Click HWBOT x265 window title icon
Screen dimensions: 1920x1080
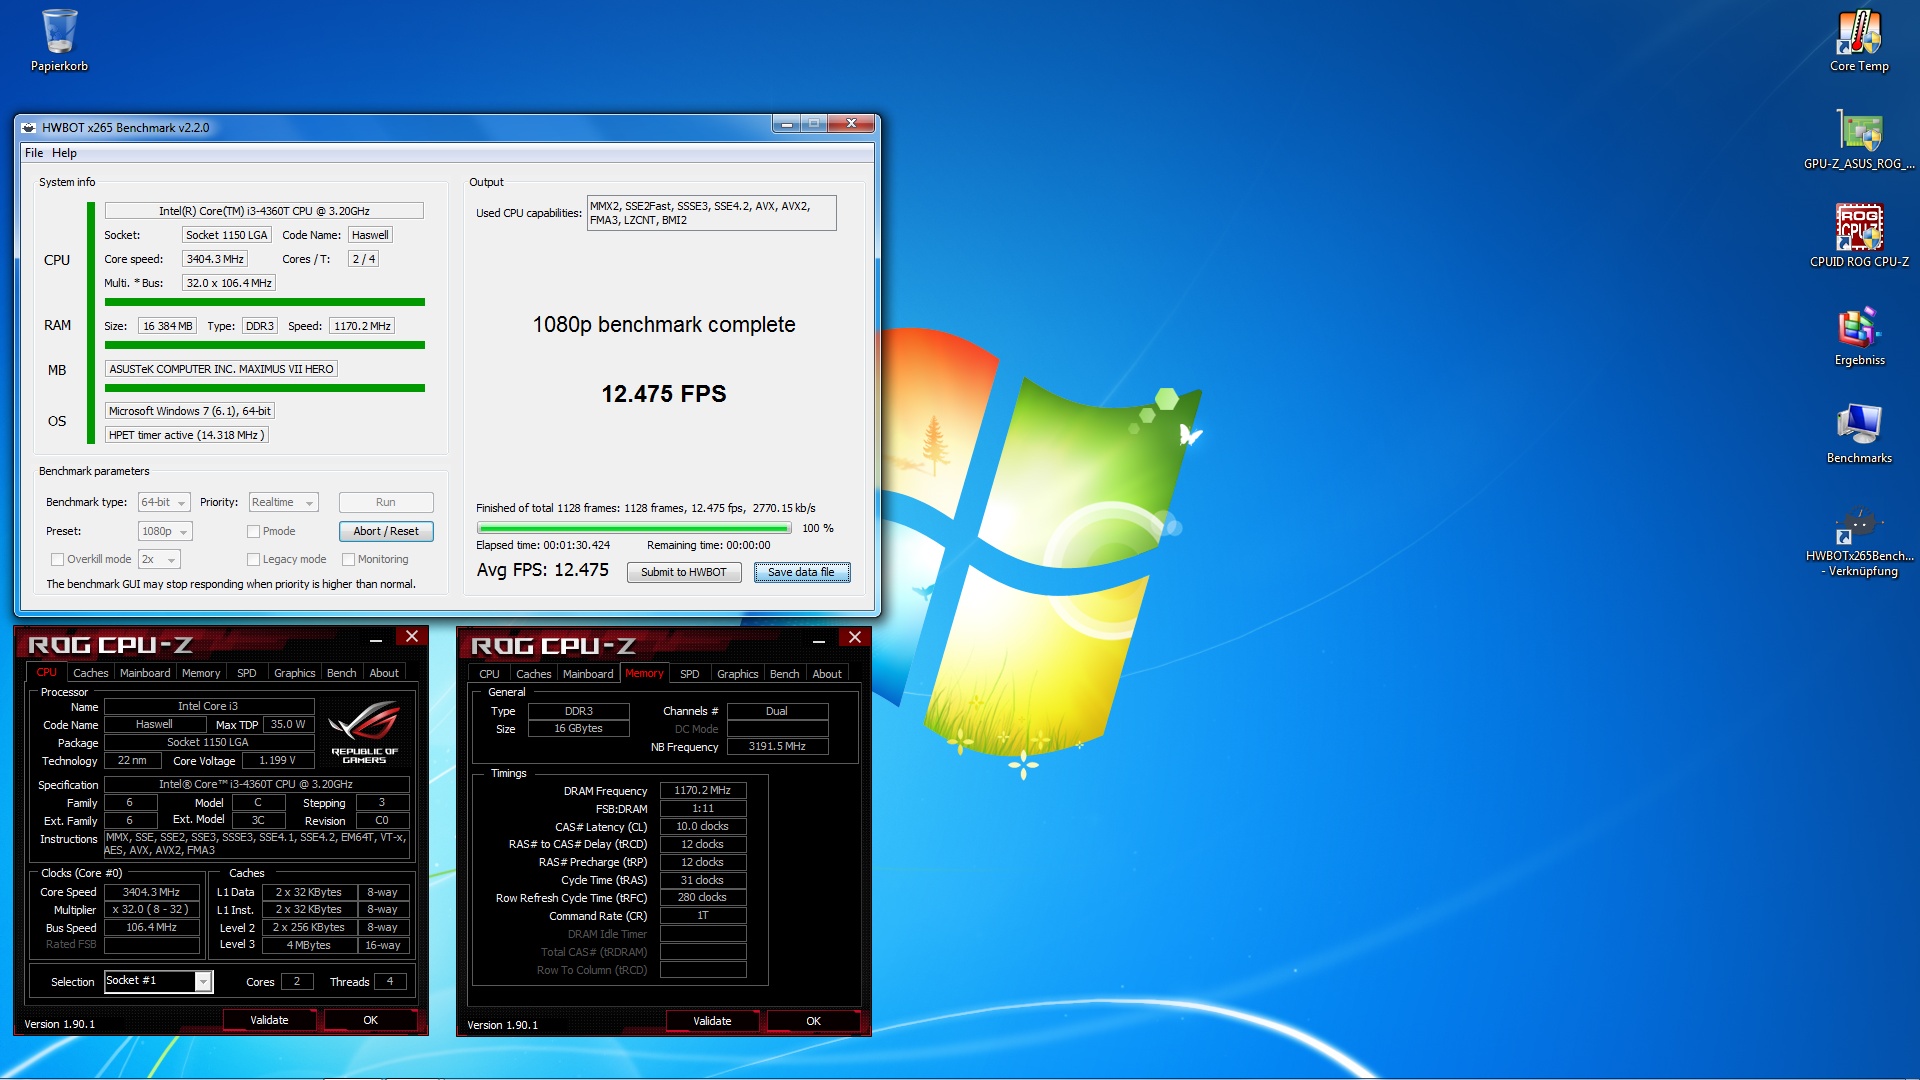click(x=29, y=127)
